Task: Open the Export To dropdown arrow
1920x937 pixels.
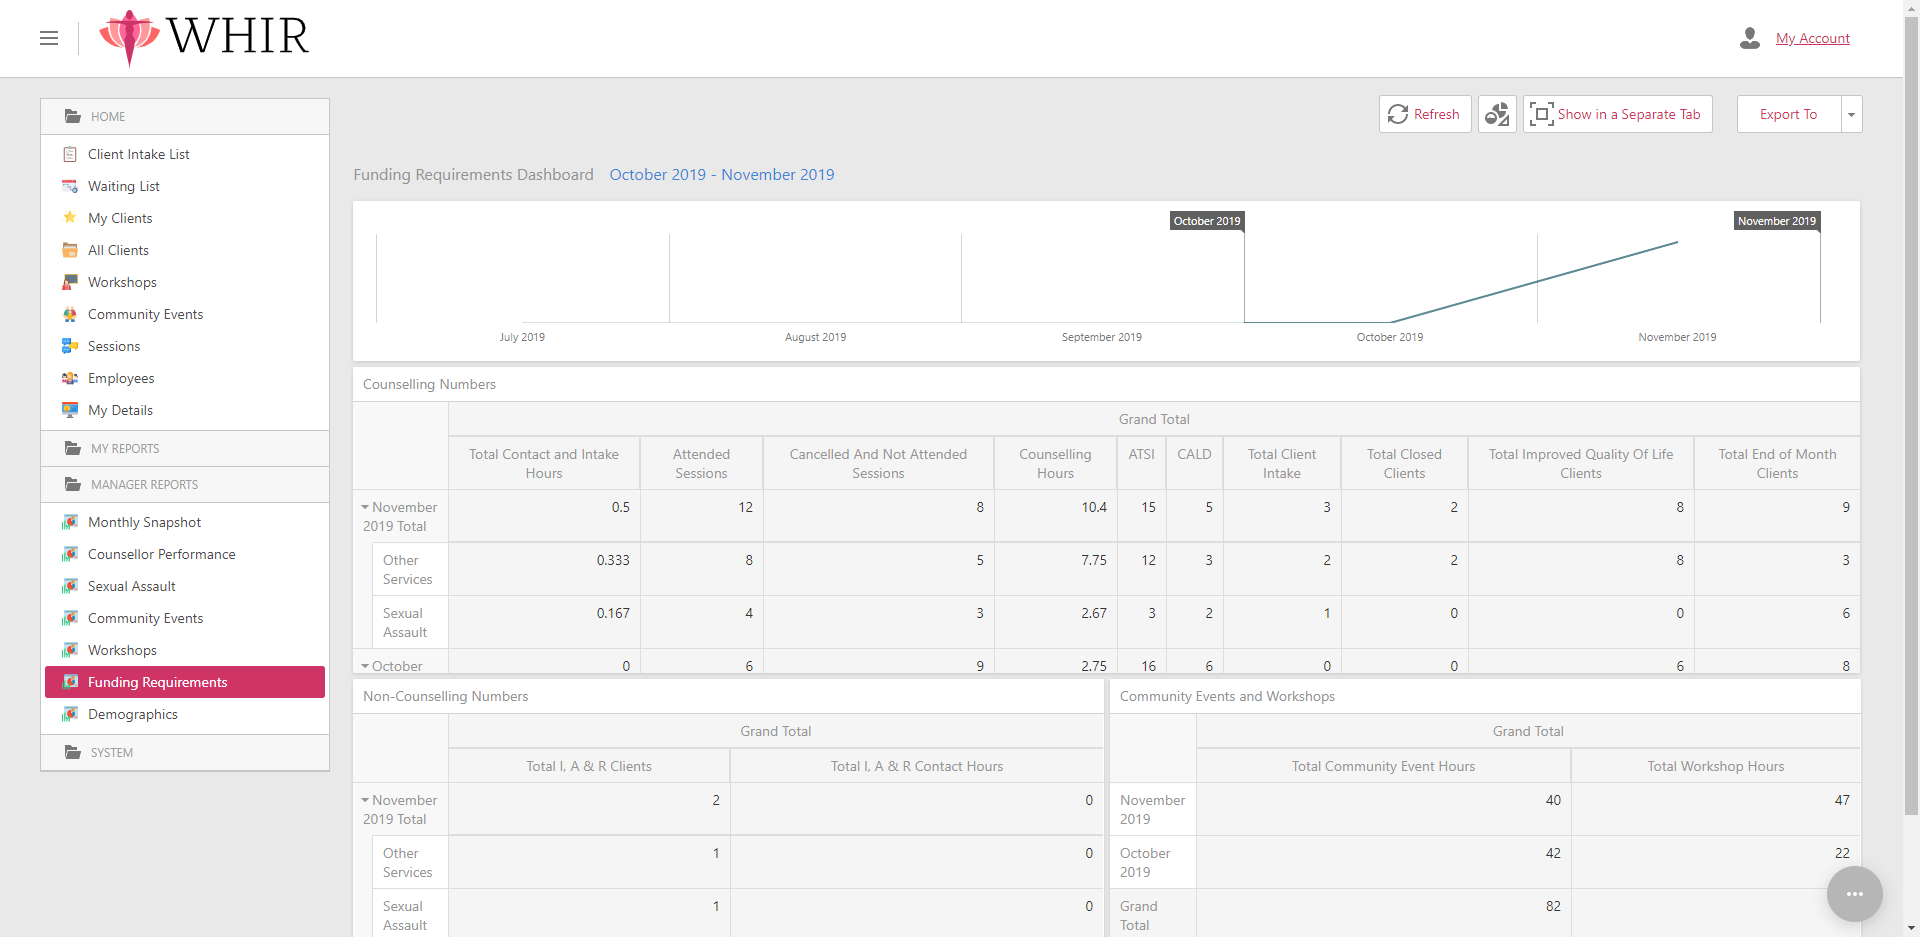Action: click(1852, 114)
